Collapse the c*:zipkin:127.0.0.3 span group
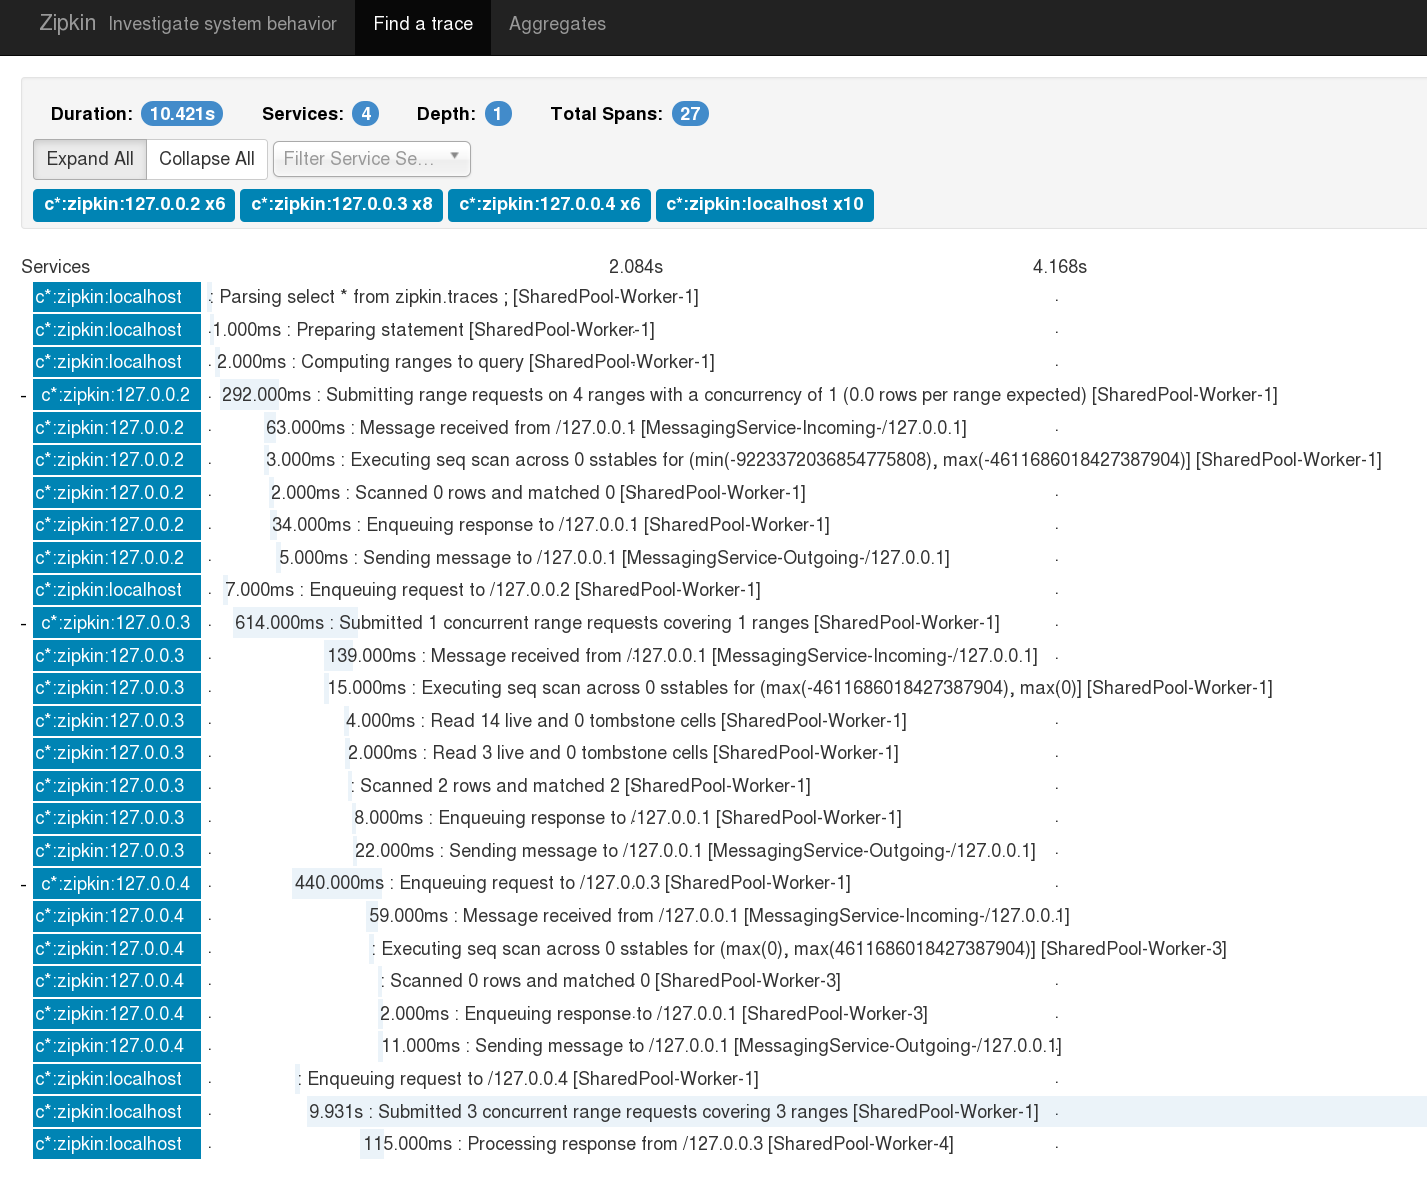 [x=22, y=622]
